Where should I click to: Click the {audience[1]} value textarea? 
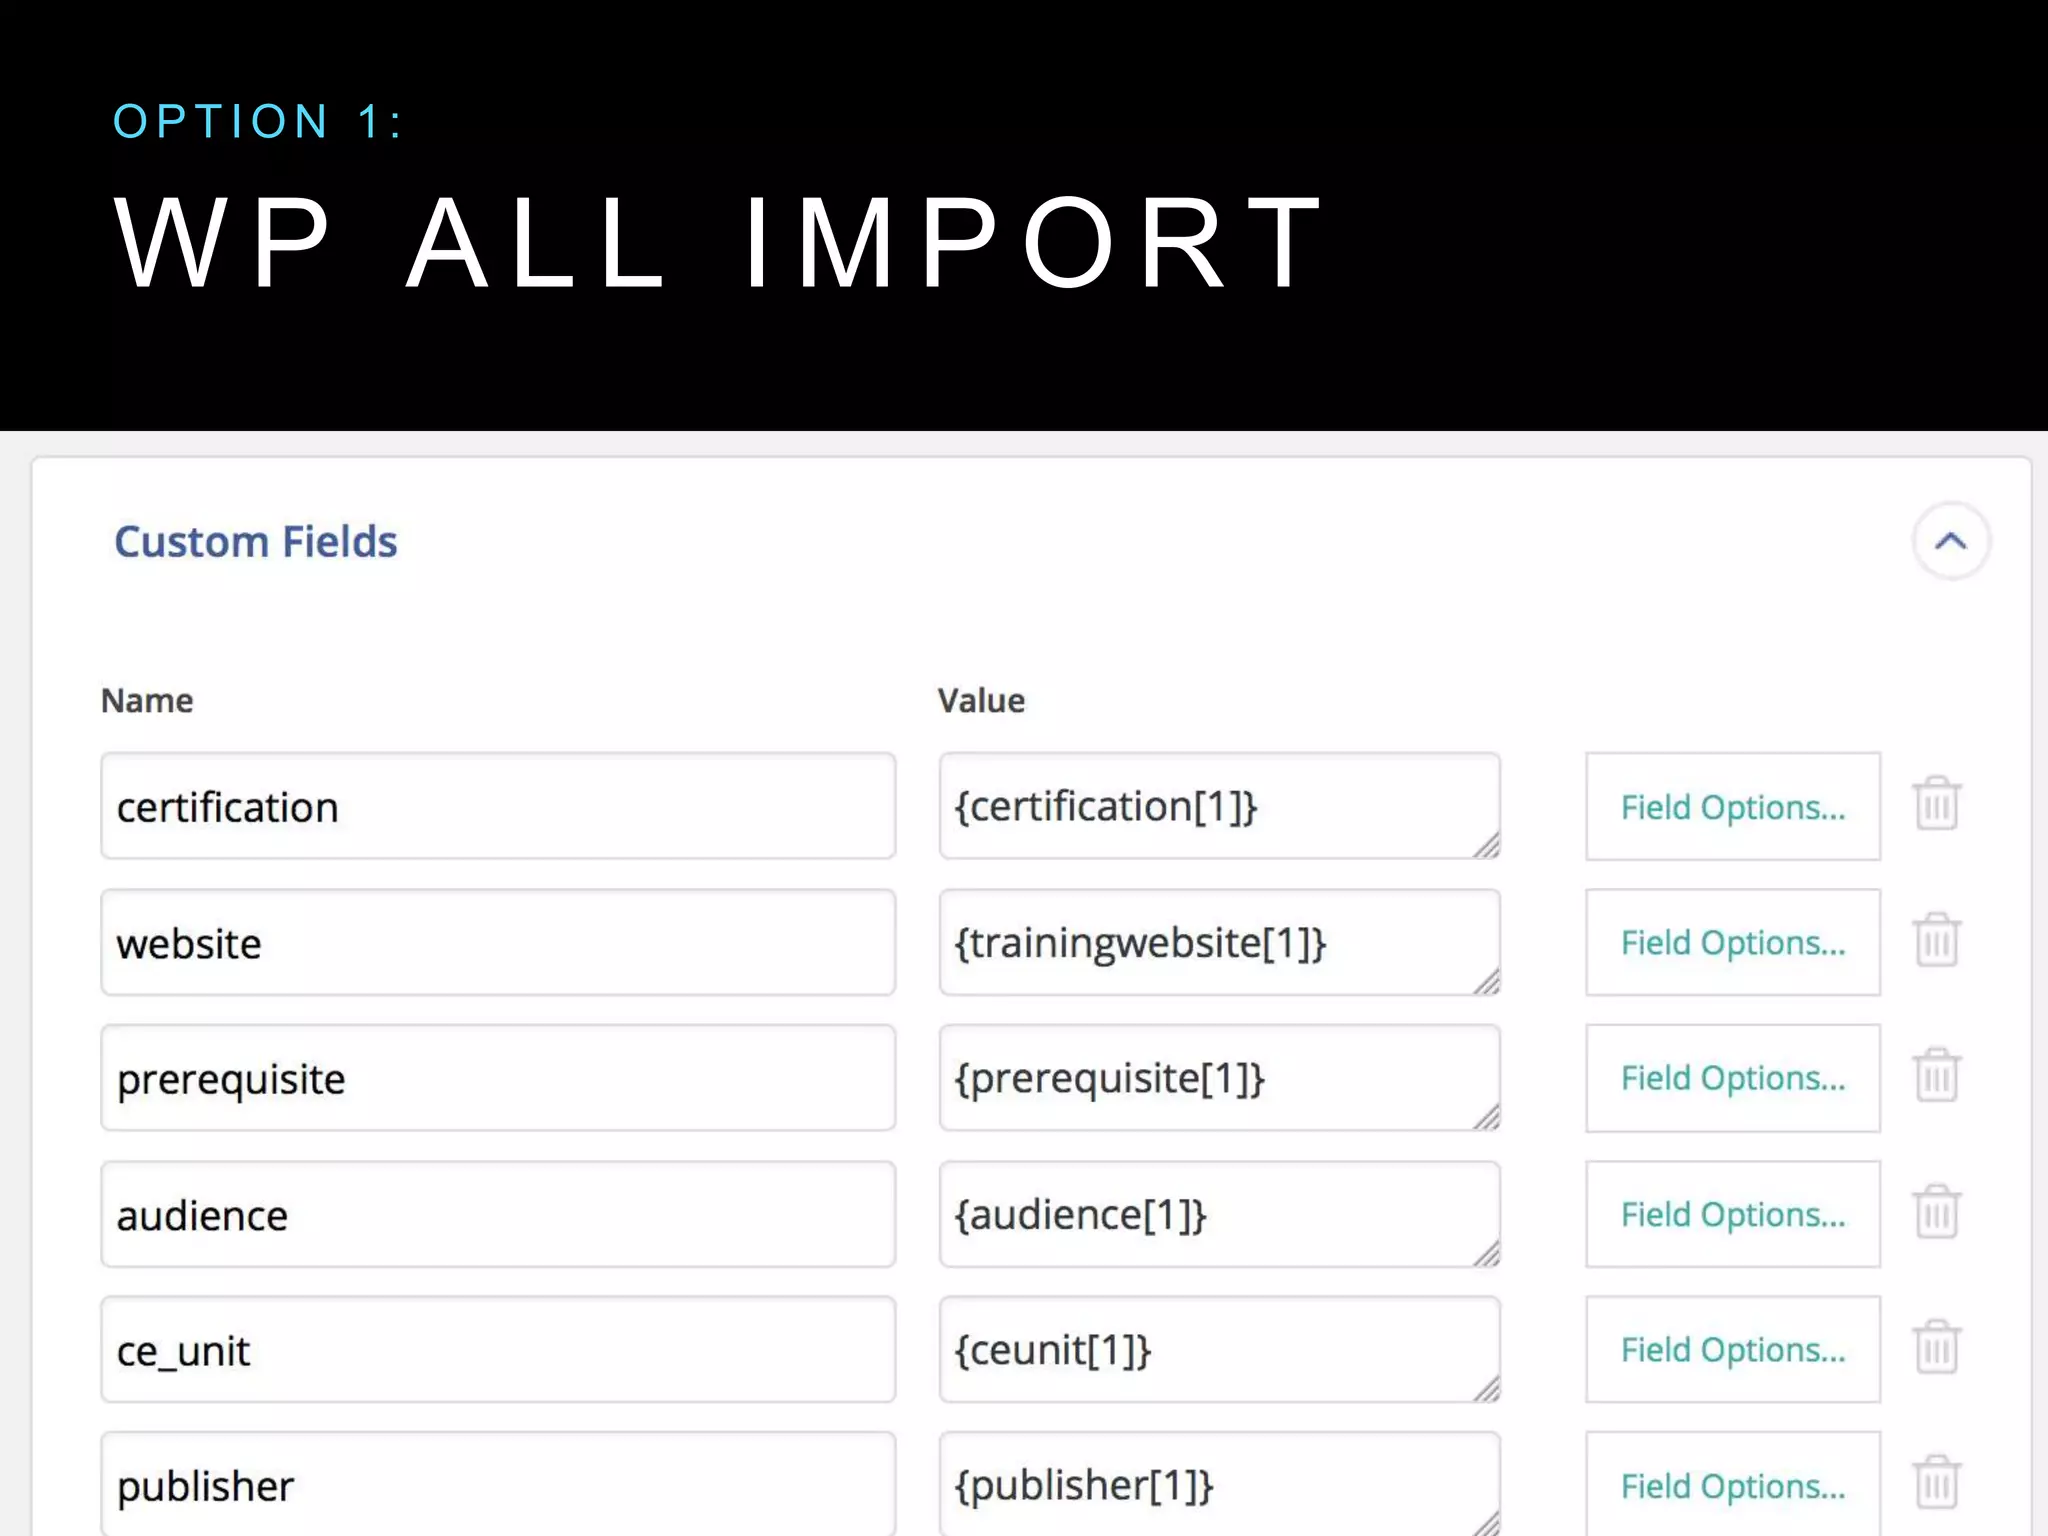click(x=1218, y=1214)
